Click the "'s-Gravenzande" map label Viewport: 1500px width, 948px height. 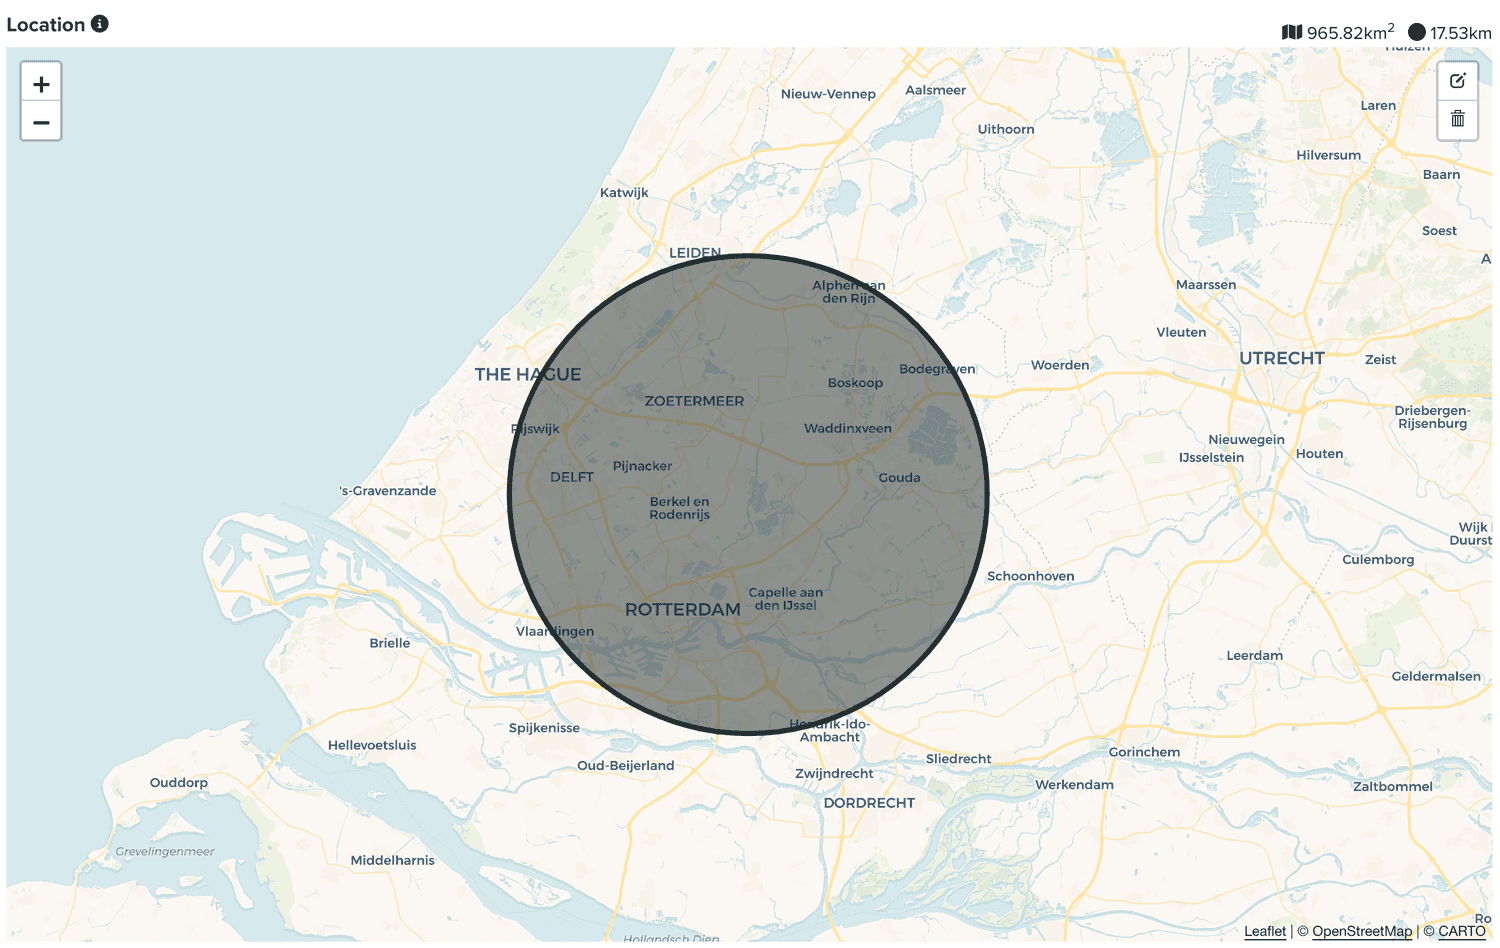pyautogui.click(x=388, y=491)
